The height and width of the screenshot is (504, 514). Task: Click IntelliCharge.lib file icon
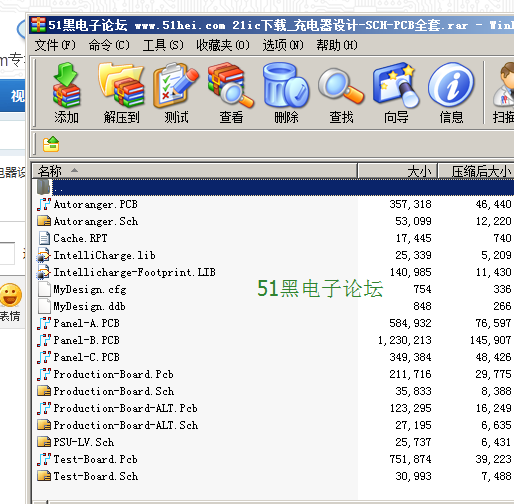point(44,255)
